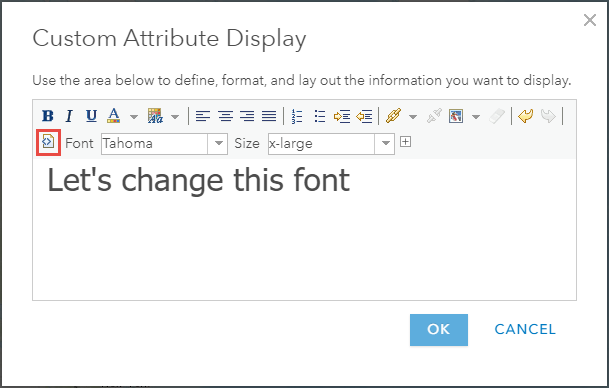
Task: Open foreground color dropdown arrow
Action: pyautogui.click(x=134, y=117)
